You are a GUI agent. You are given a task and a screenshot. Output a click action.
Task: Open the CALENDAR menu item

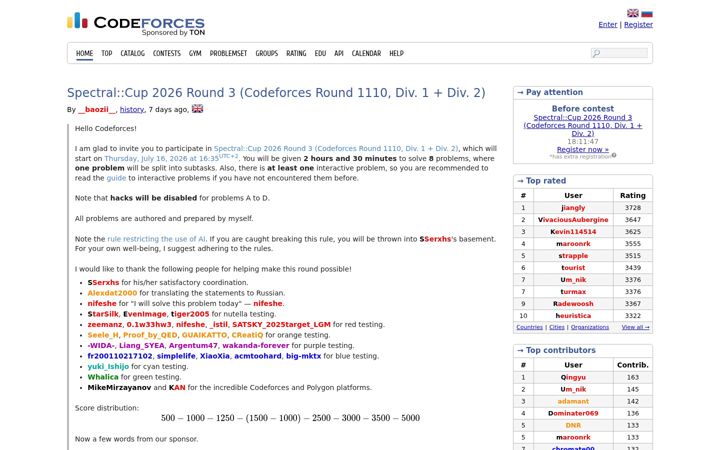(x=366, y=53)
